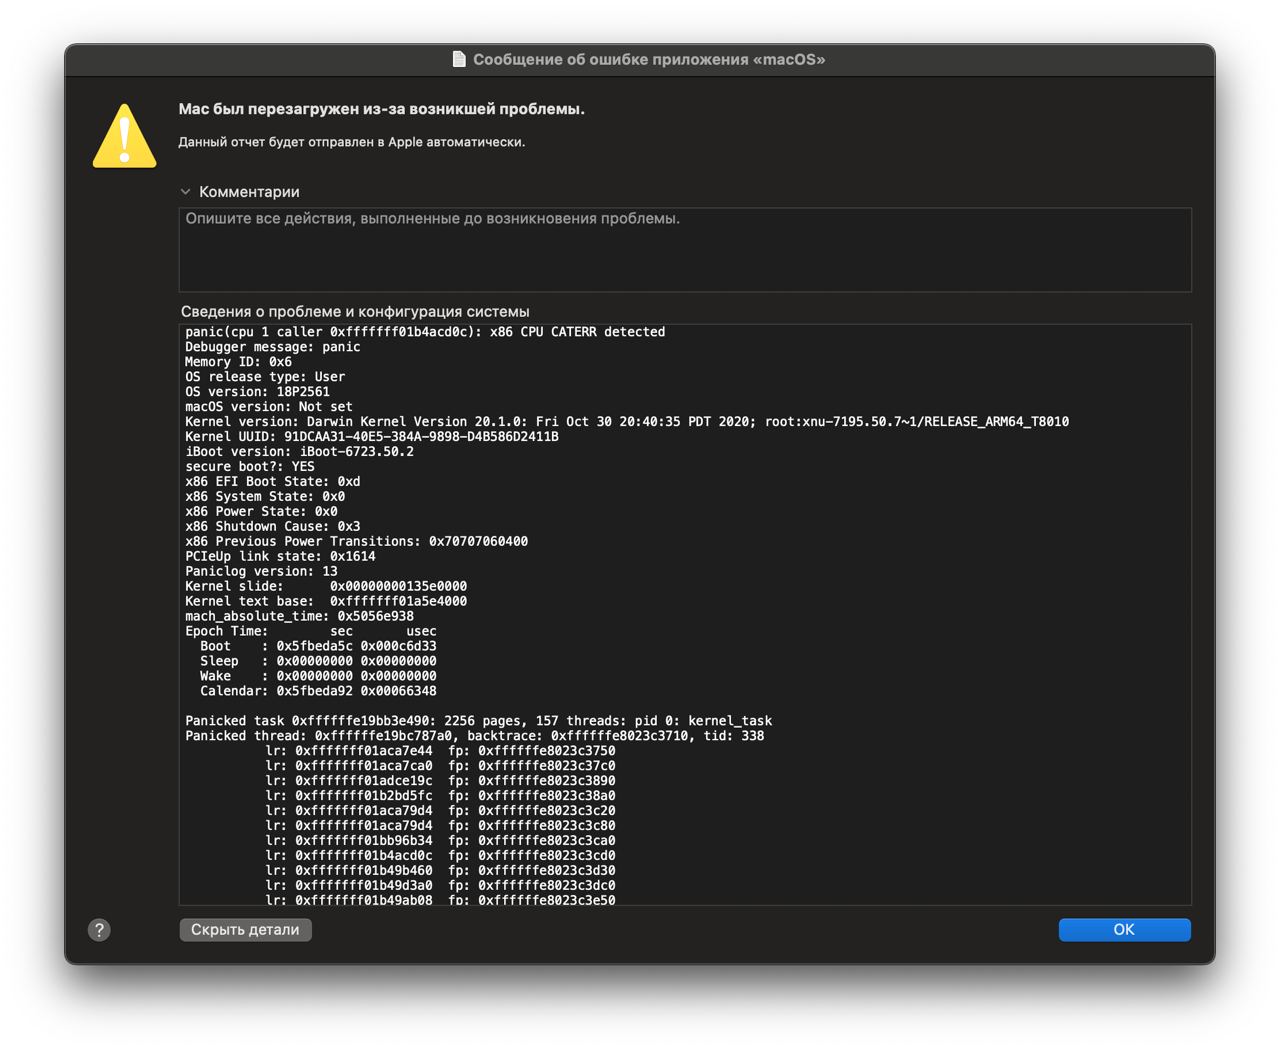Click backtrace line lr 0xfffffff01b2bd5fc

pos(441,797)
